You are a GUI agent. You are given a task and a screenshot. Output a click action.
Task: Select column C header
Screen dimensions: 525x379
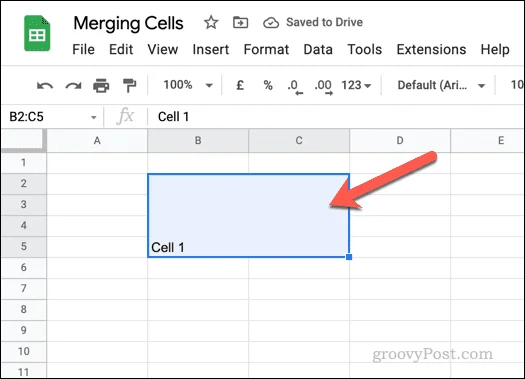point(299,141)
